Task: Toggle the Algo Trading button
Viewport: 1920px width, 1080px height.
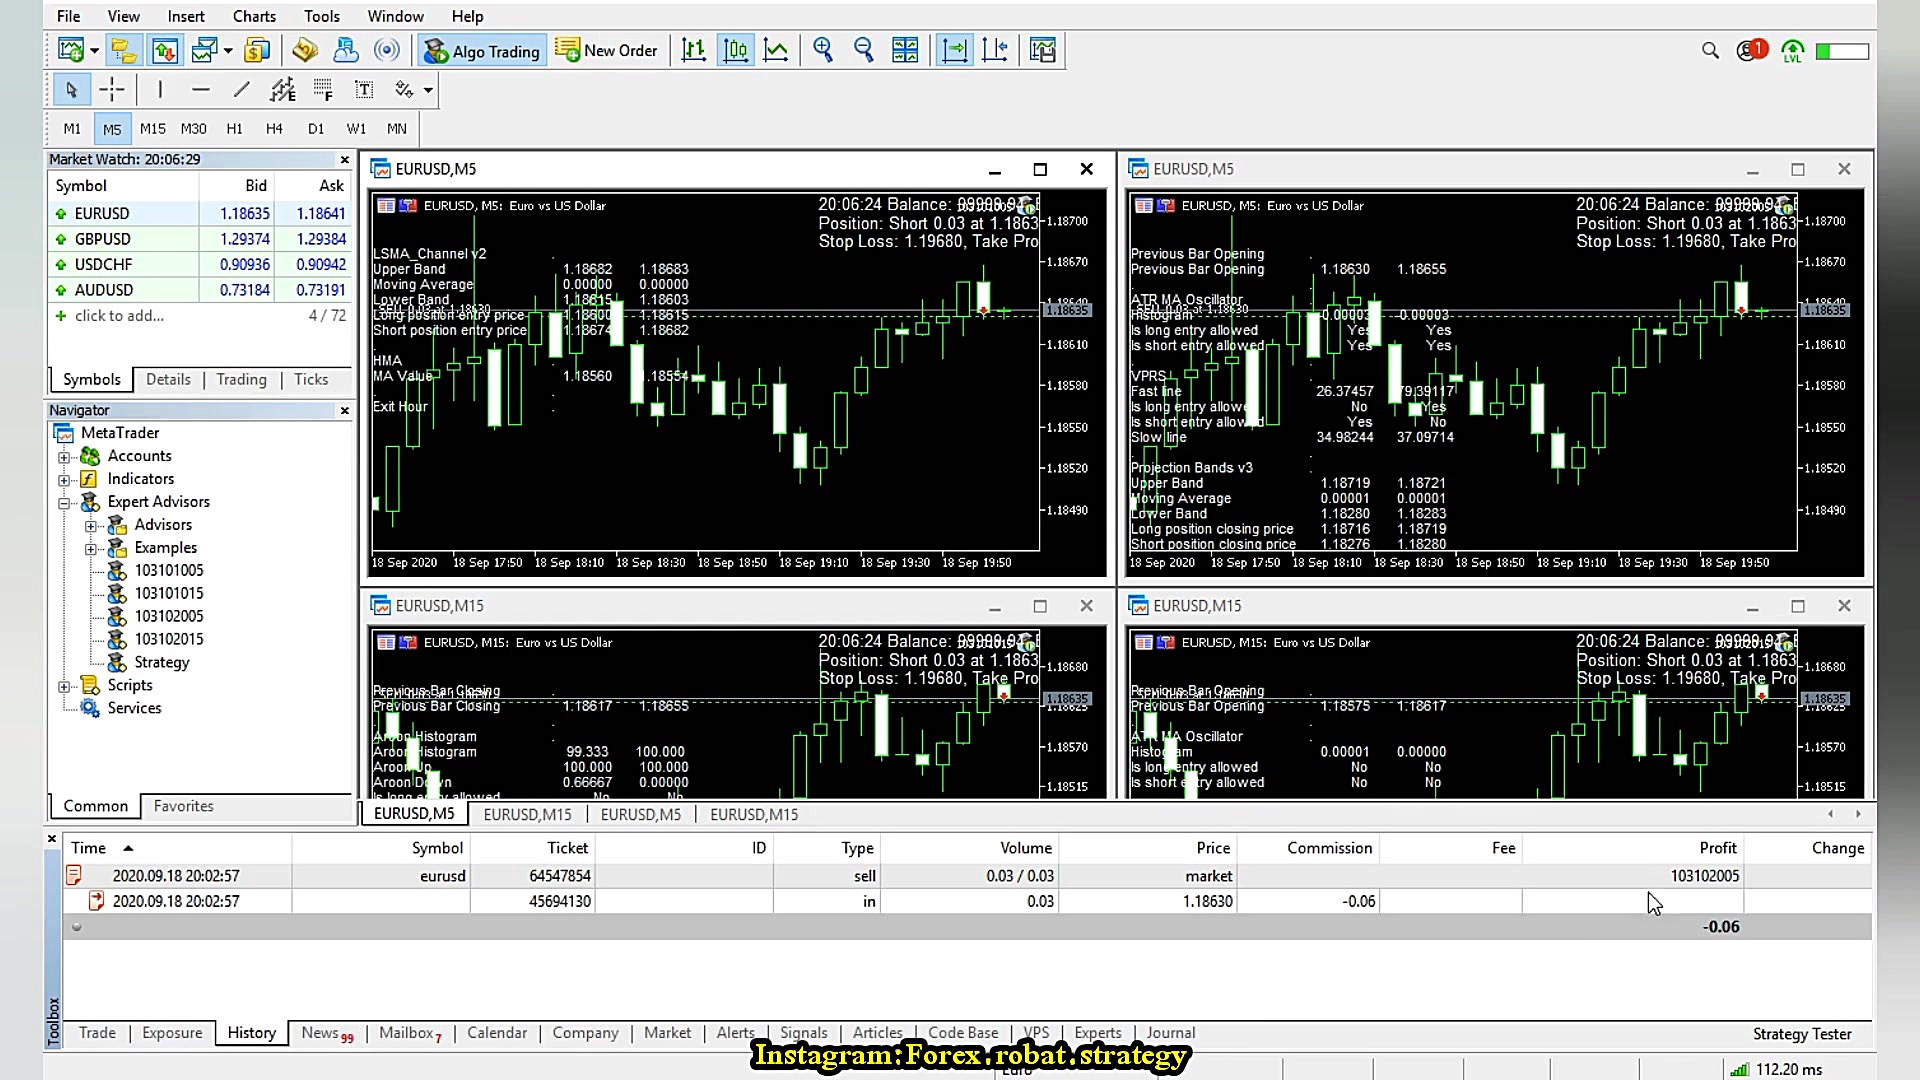Action: 482,51
